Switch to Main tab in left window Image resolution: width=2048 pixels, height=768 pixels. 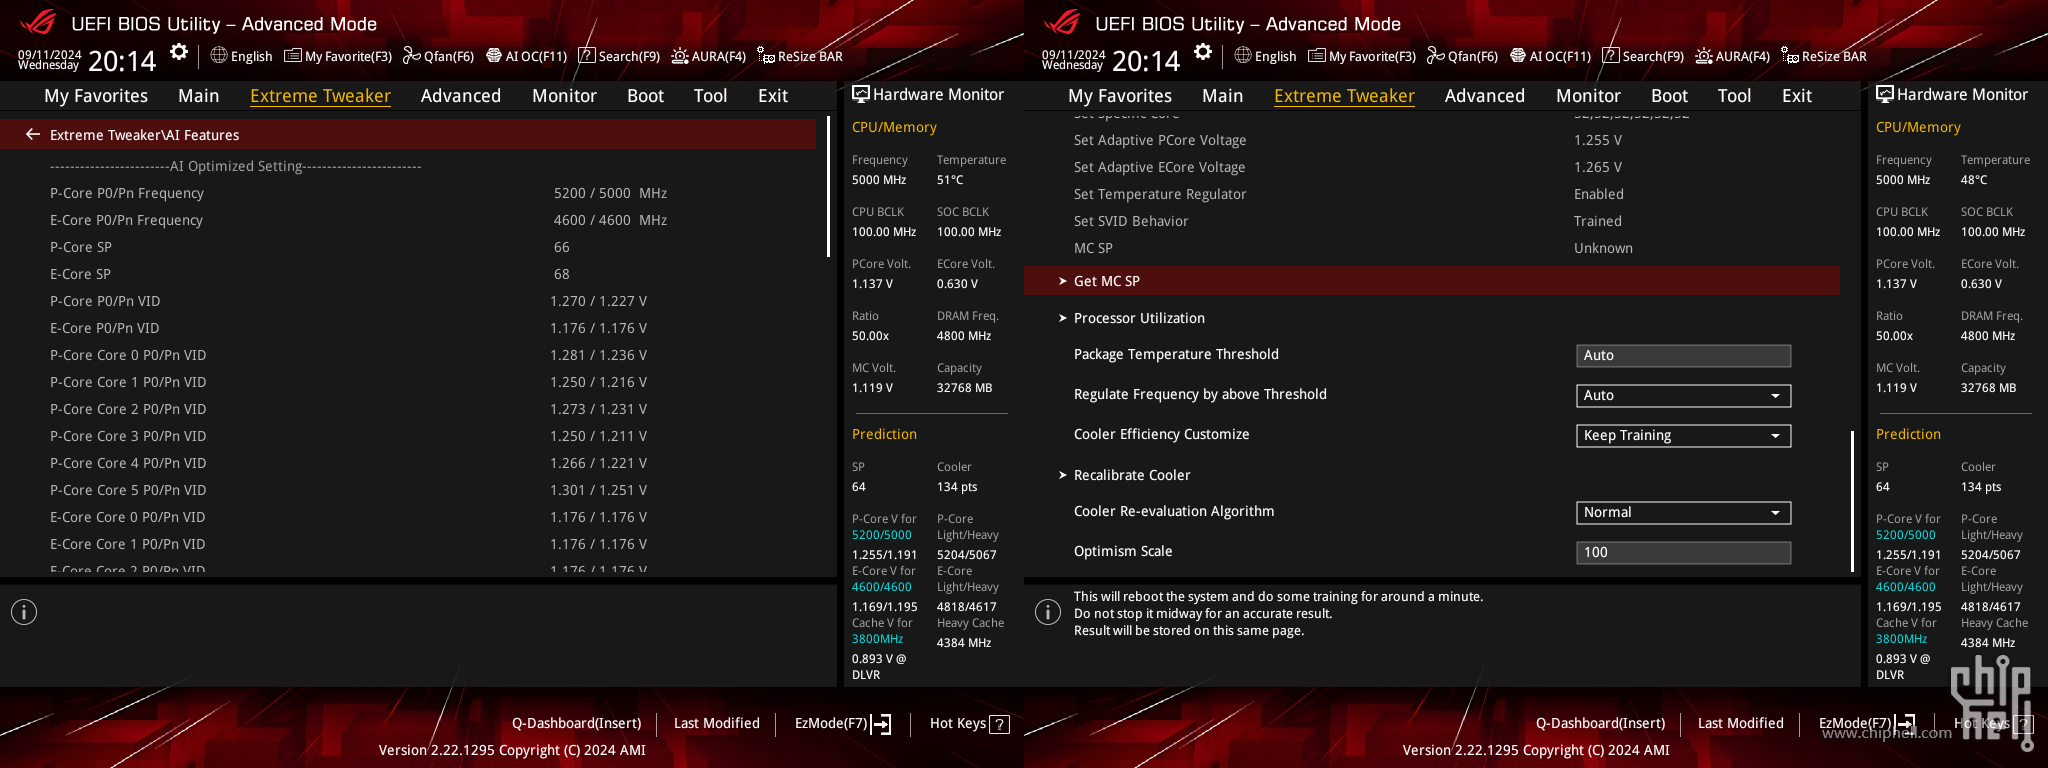click(x=199, y=96)
